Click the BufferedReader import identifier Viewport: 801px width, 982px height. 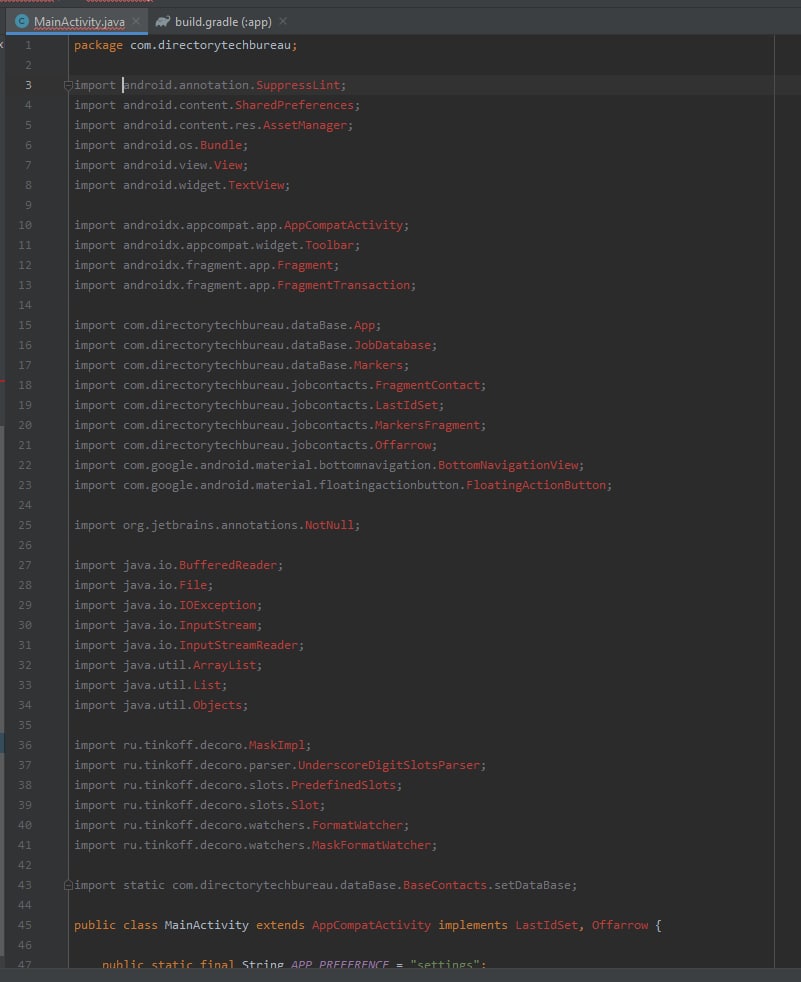click(x=228, y=565)
